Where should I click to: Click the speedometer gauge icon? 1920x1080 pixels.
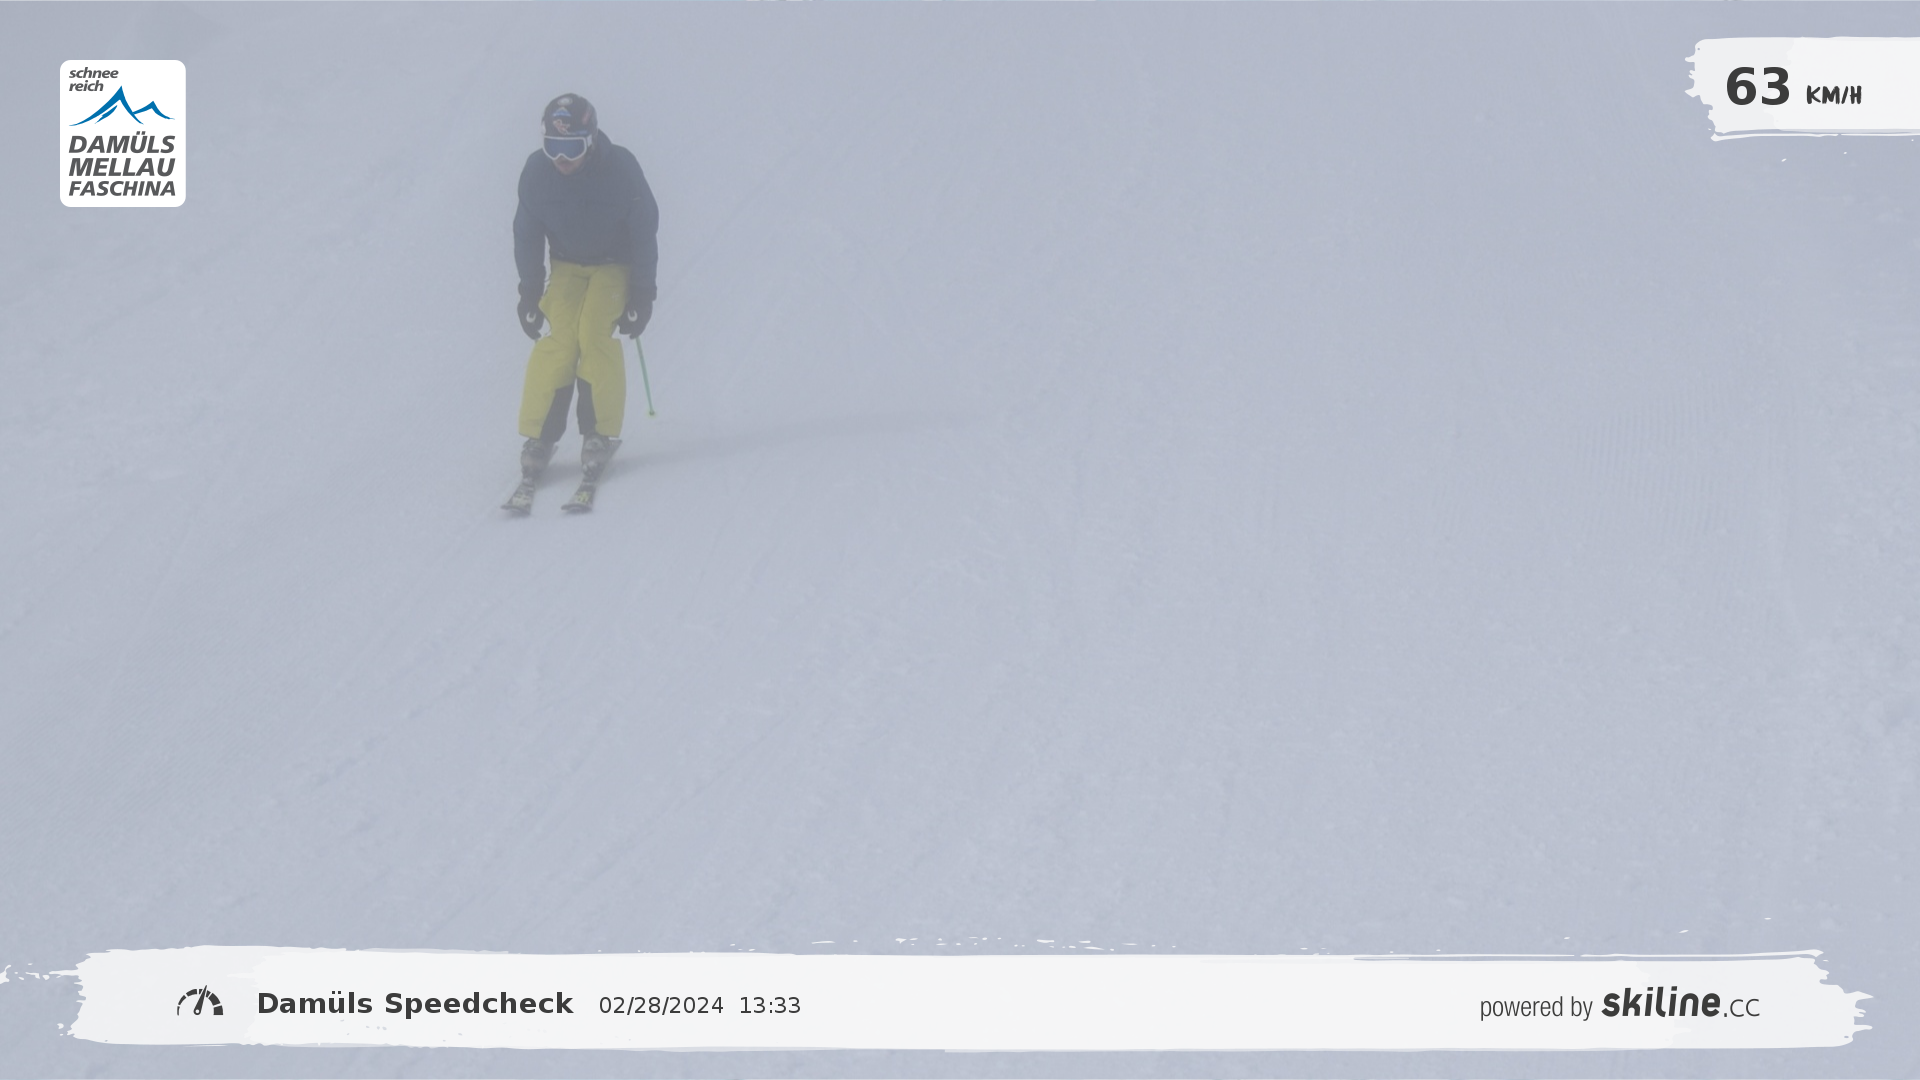(200, 1002)
